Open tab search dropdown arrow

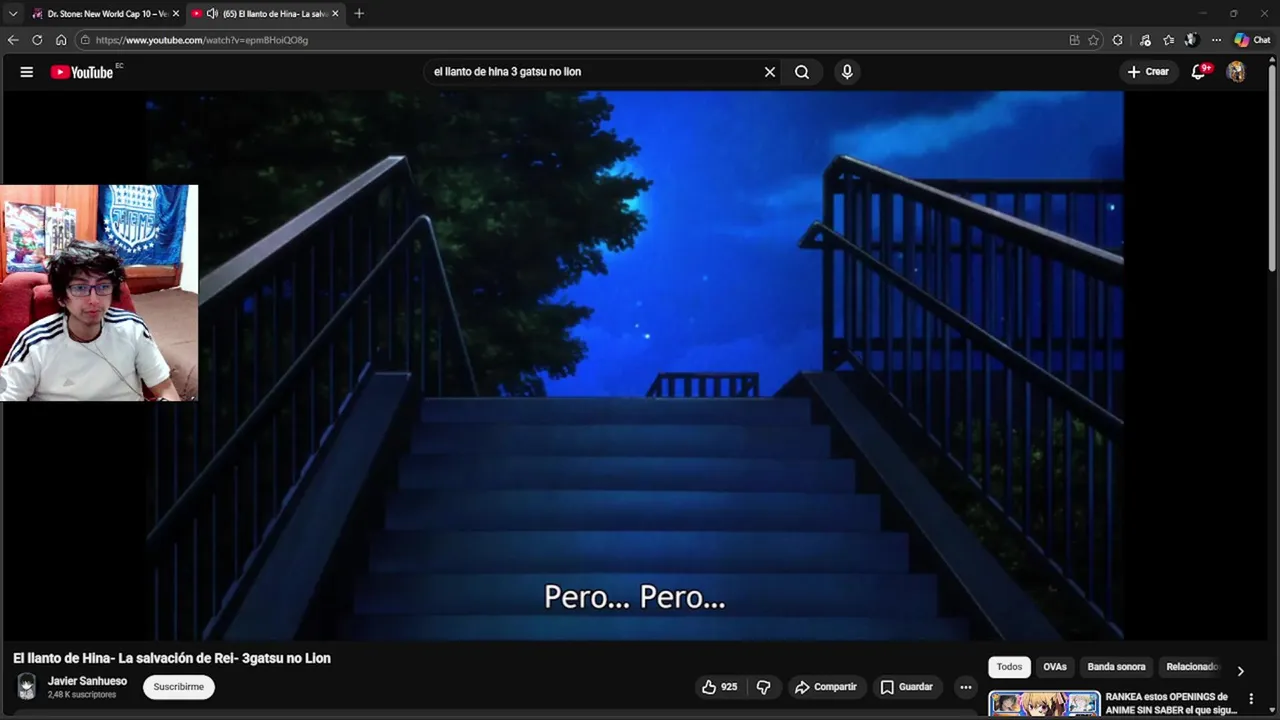click(x=13, y=13)
